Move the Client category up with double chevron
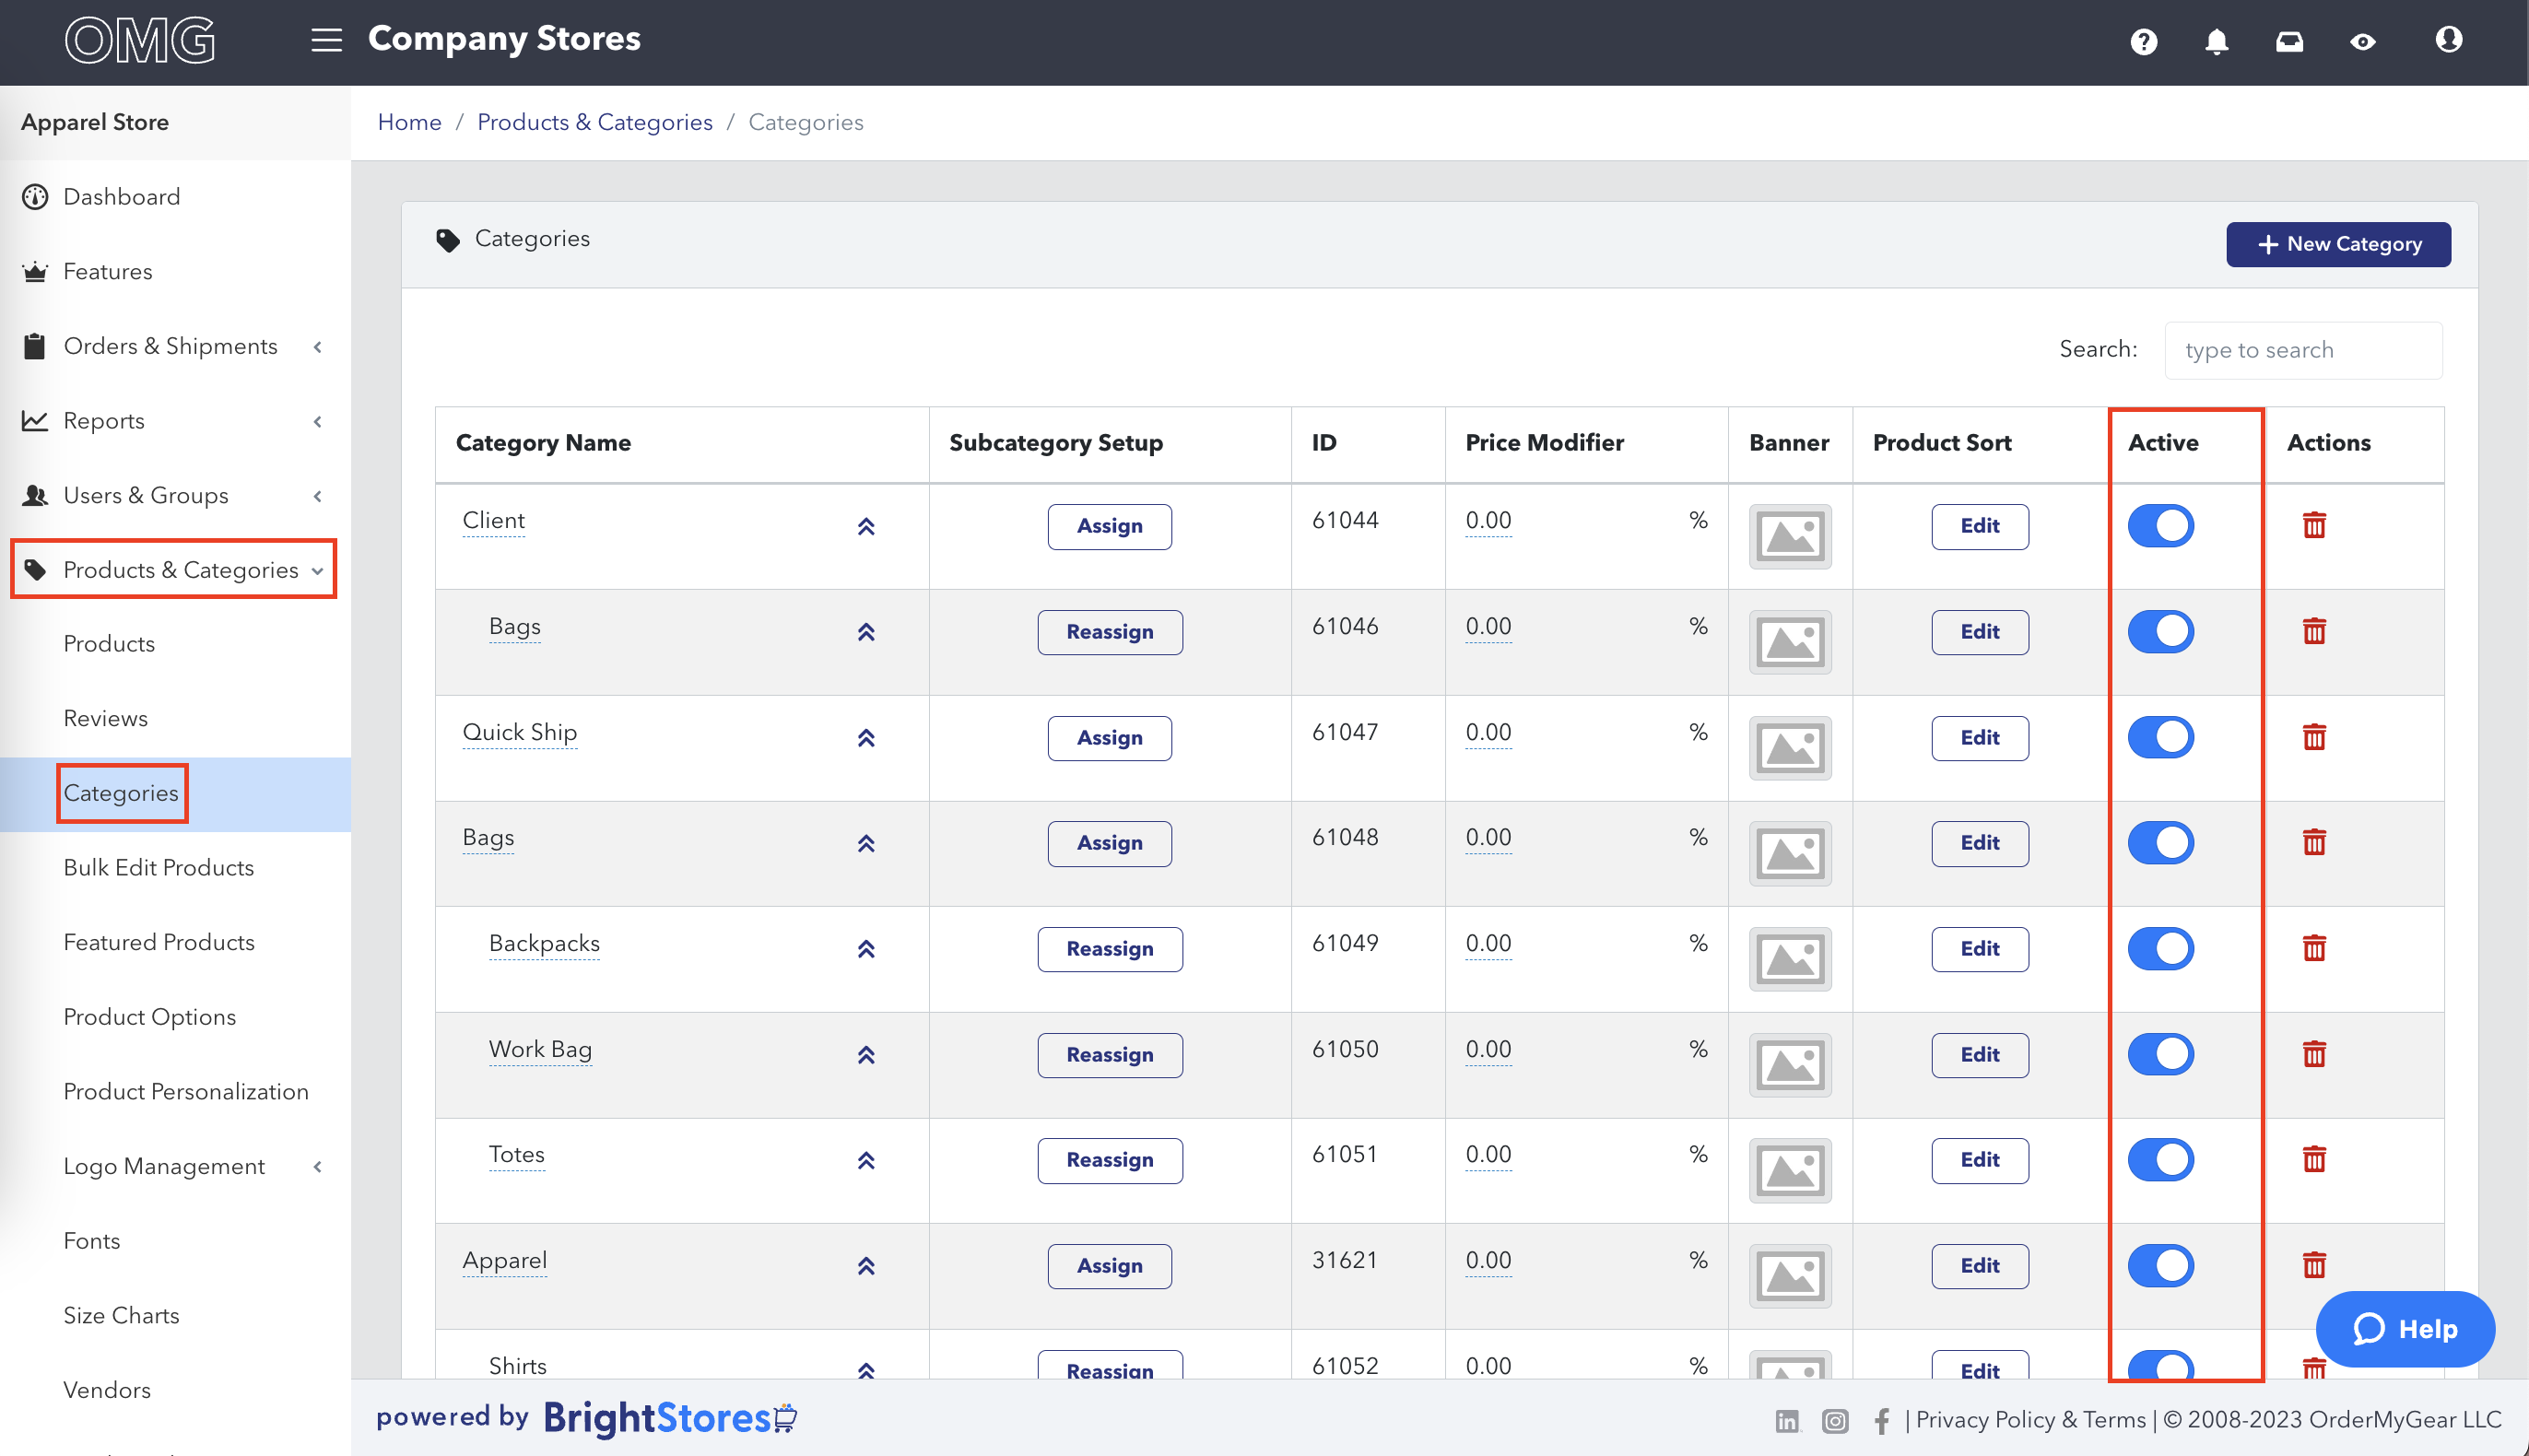This screenshot has width=2529, height=1456. (x=866, y=526)
